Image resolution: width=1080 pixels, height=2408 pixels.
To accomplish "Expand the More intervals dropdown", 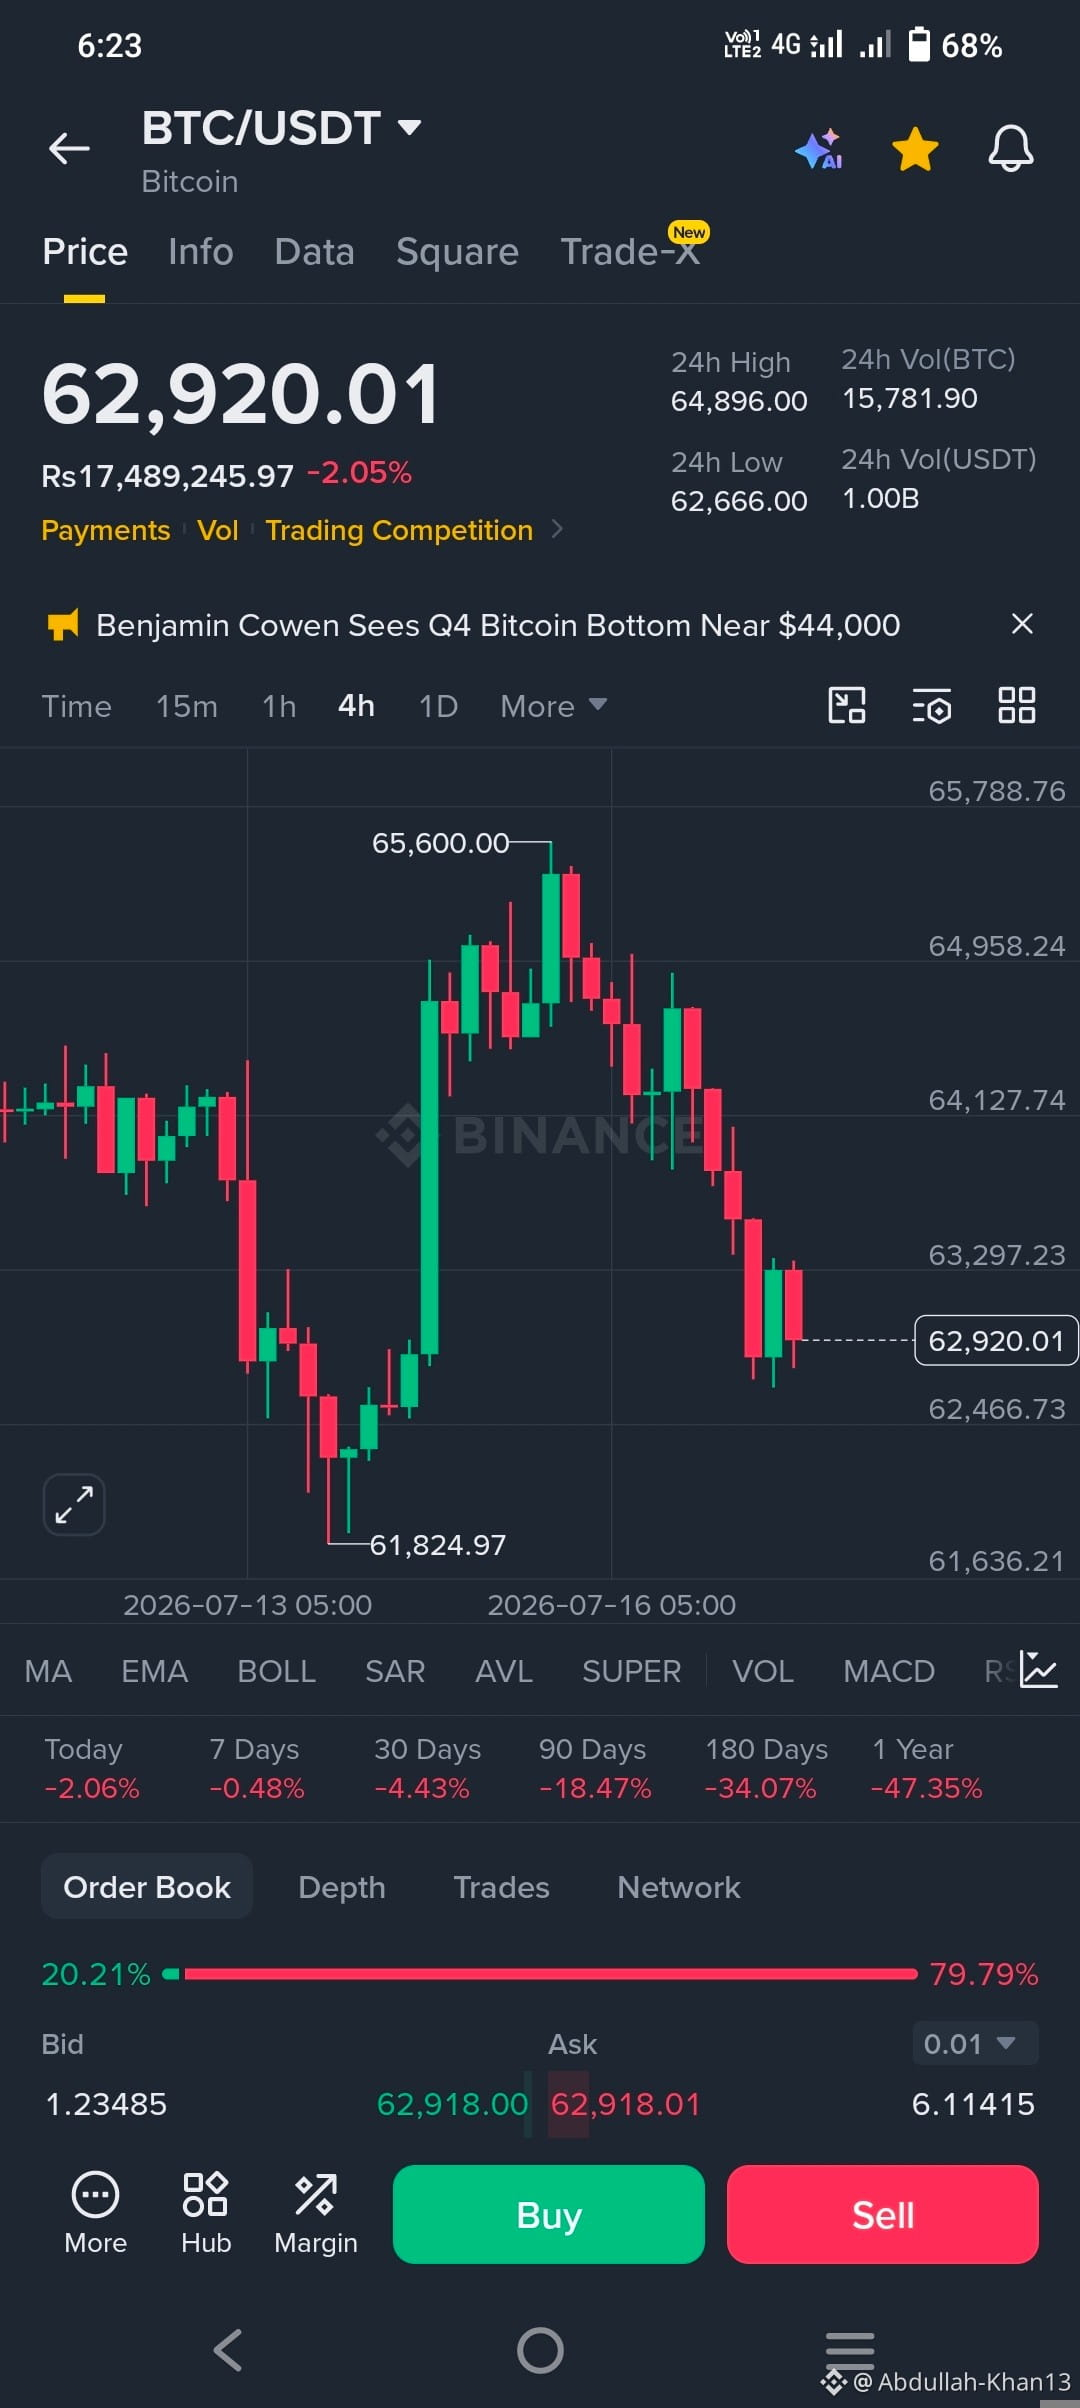I will click(x=553, y=706).
